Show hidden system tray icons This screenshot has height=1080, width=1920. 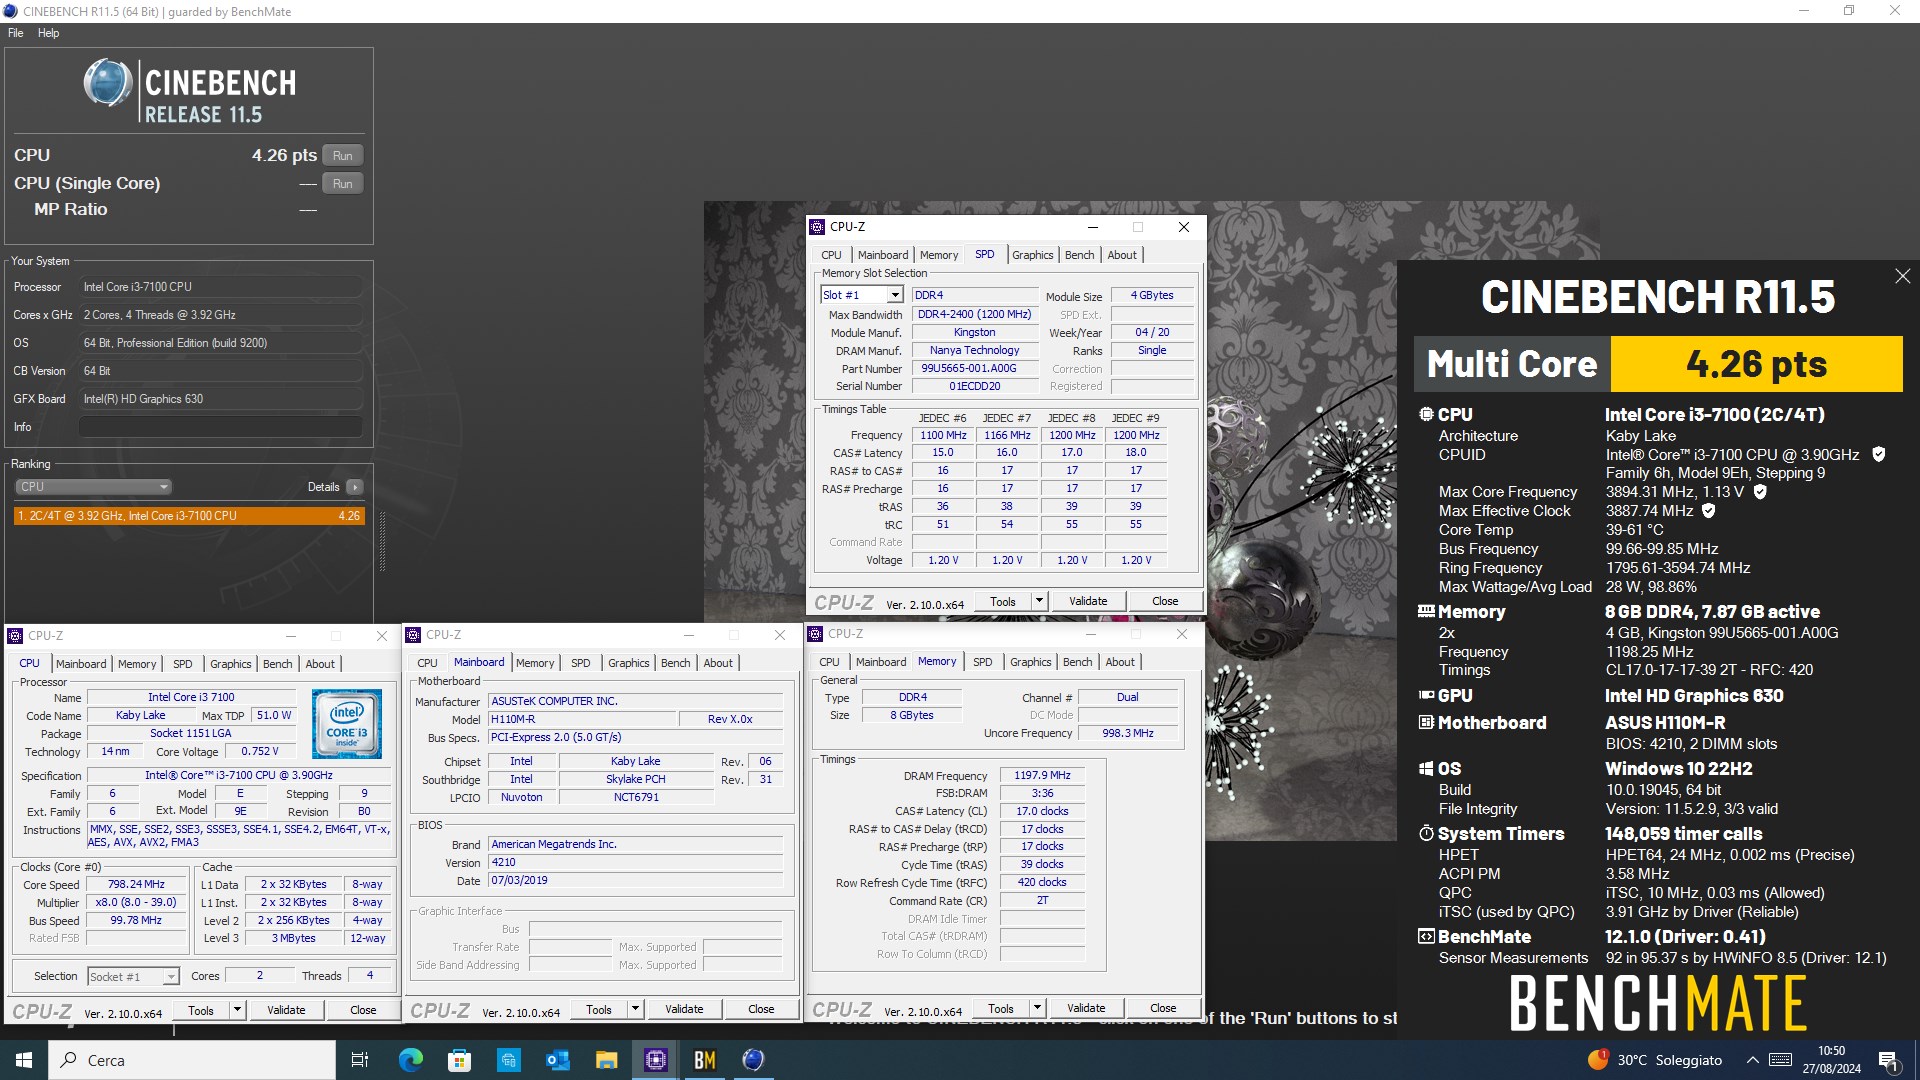pyautogui.click(x=1752, y=1060)
